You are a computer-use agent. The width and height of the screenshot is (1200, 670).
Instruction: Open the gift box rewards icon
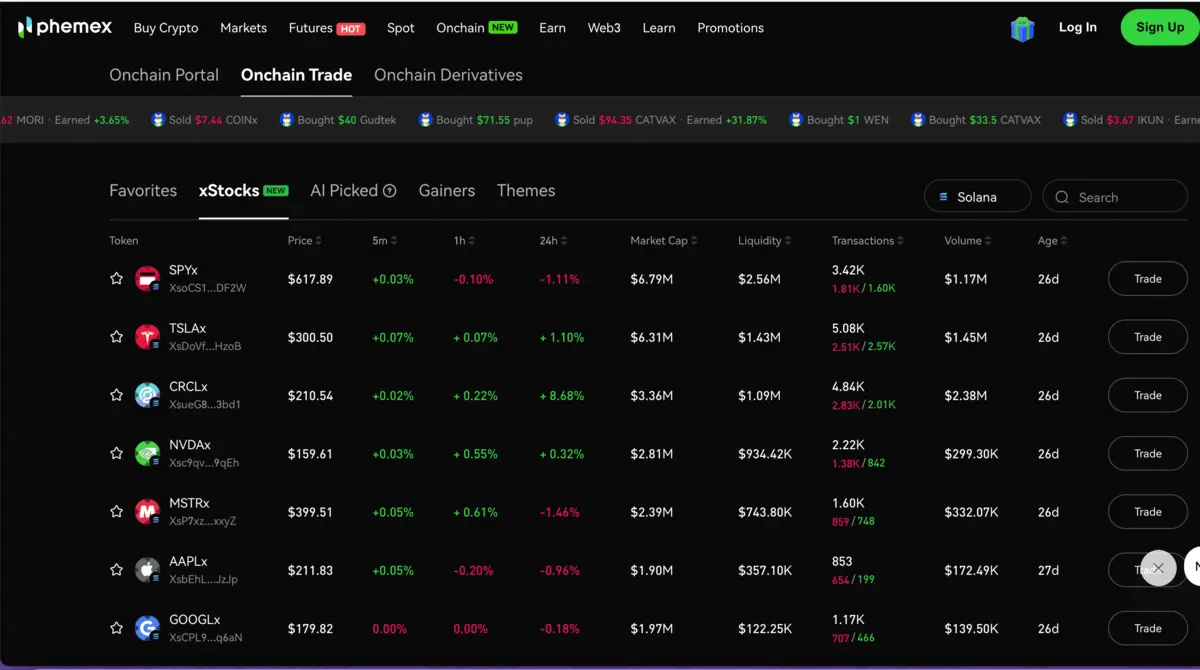point(1022,28)
